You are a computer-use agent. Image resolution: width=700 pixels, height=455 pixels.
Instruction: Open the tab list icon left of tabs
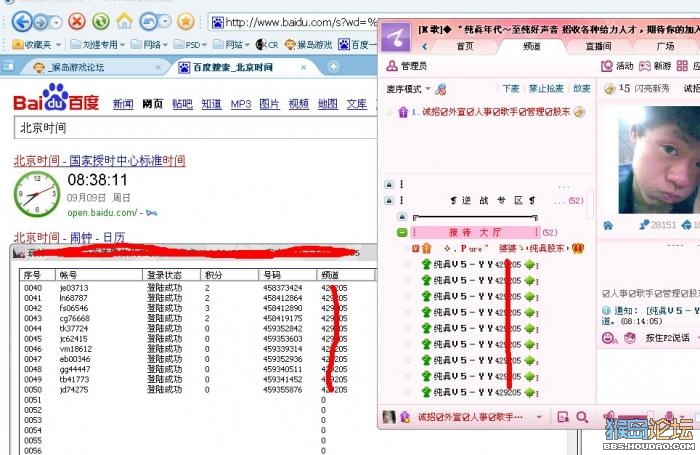(8, 67)
